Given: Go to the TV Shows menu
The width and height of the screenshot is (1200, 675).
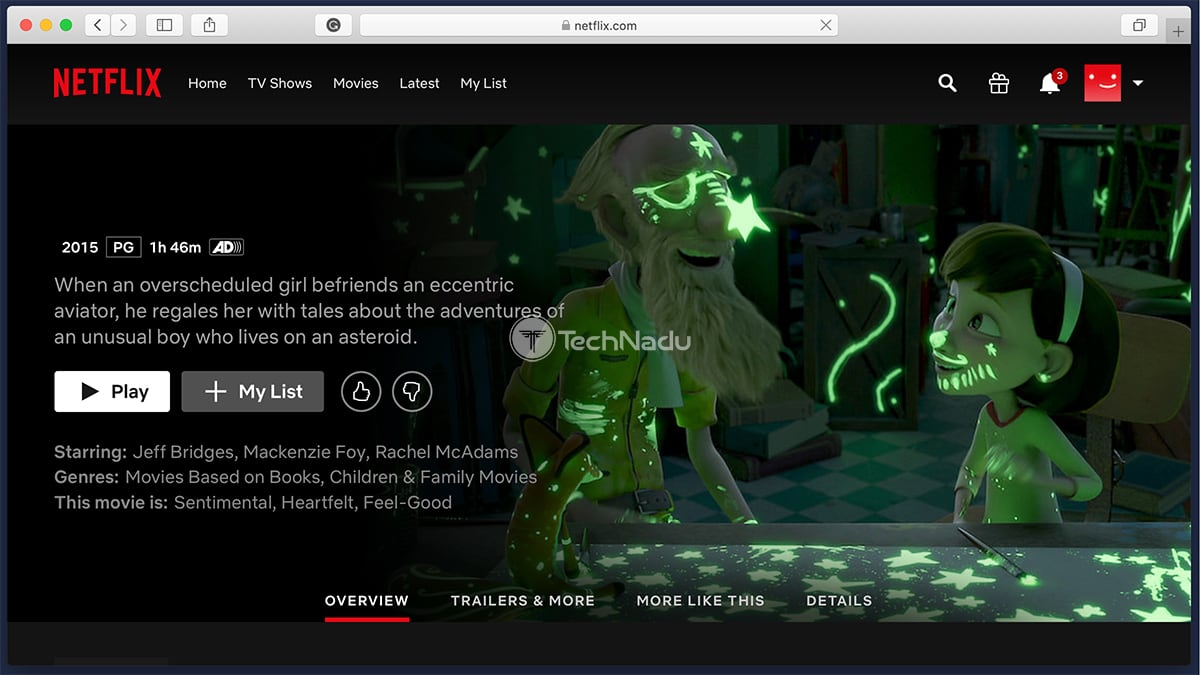Looking at the screenshot, I should click(x=280, y=84).
